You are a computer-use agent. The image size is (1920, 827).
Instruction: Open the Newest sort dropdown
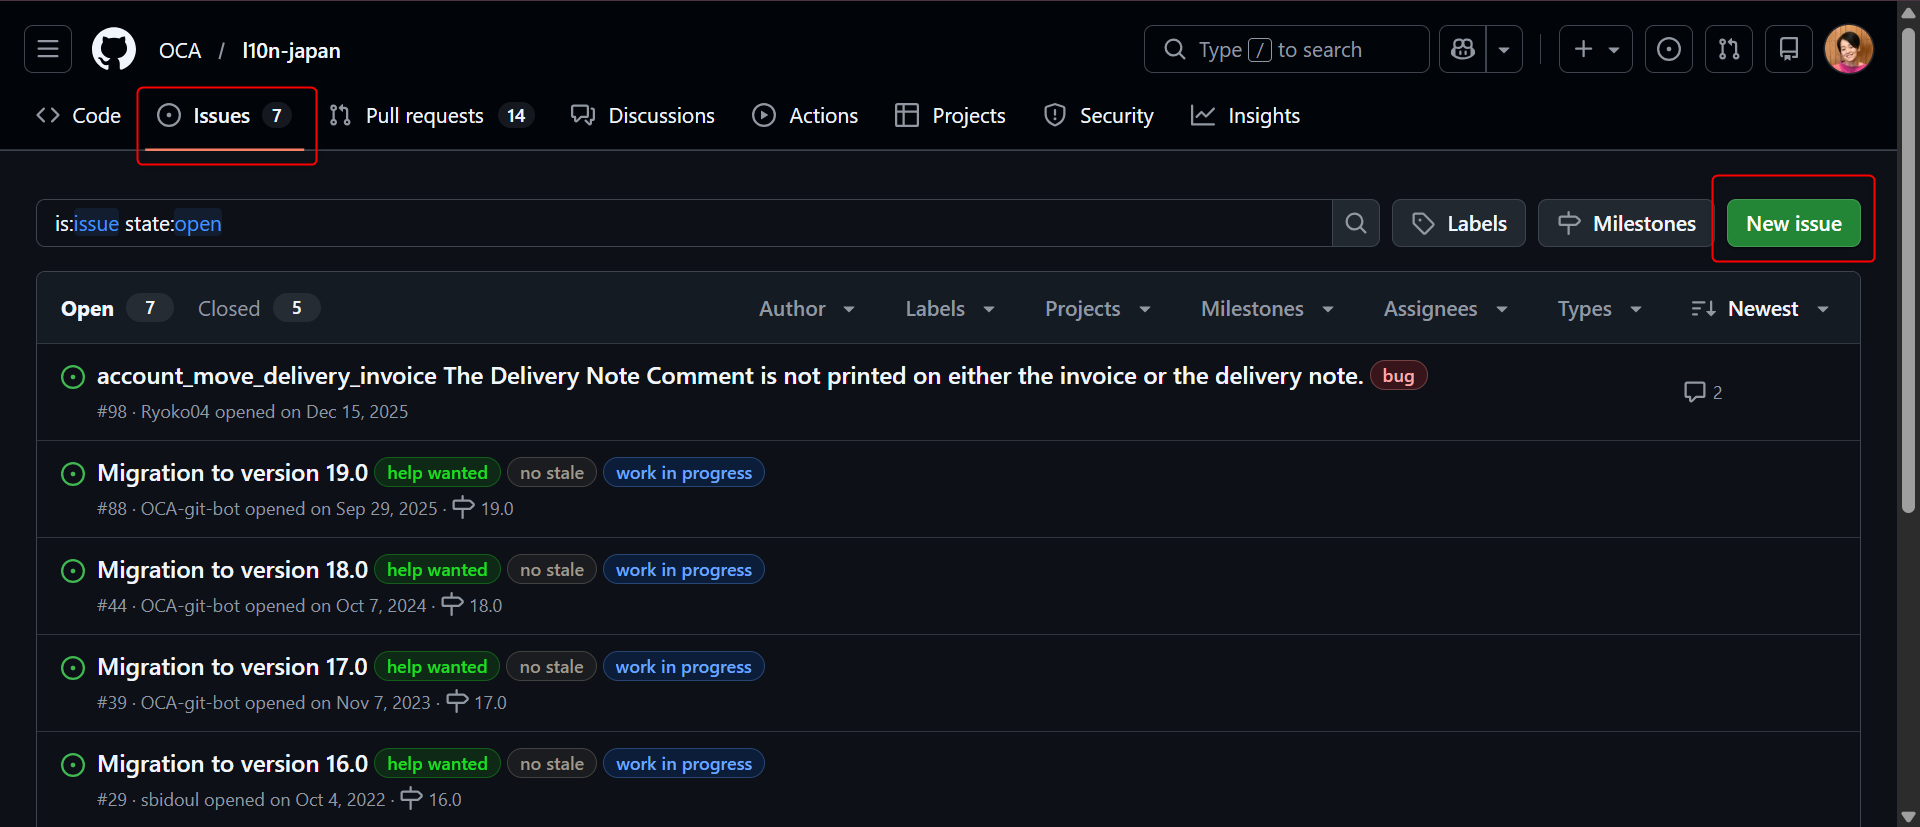[1760, 309]
